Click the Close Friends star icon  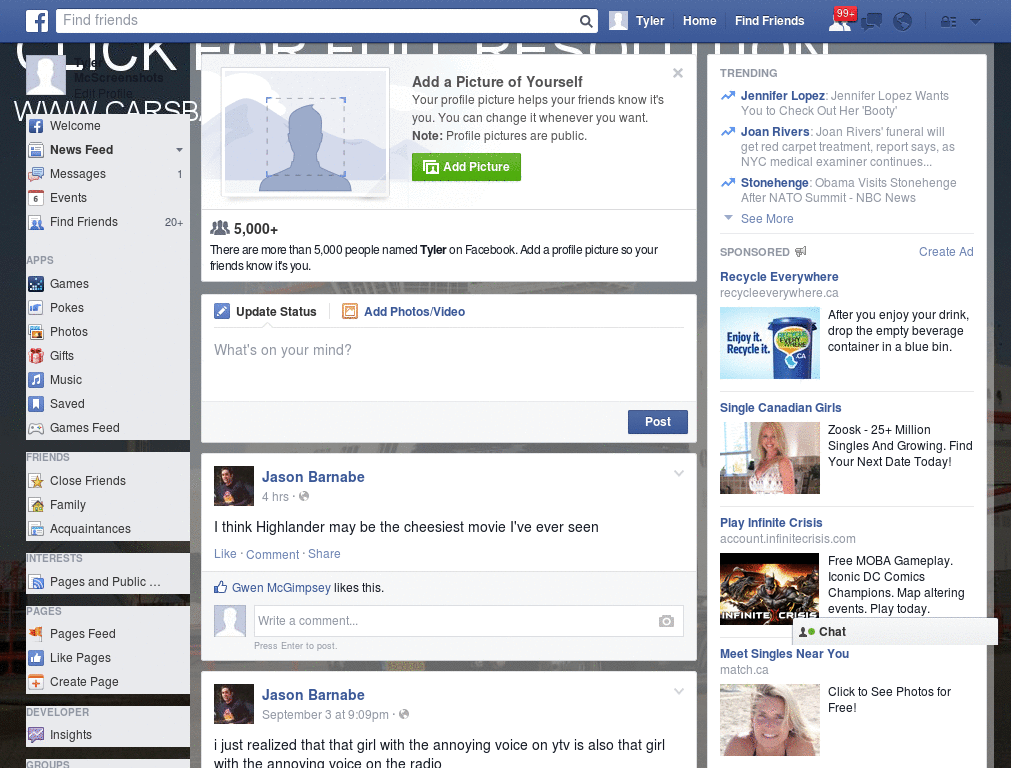point(36,481)
